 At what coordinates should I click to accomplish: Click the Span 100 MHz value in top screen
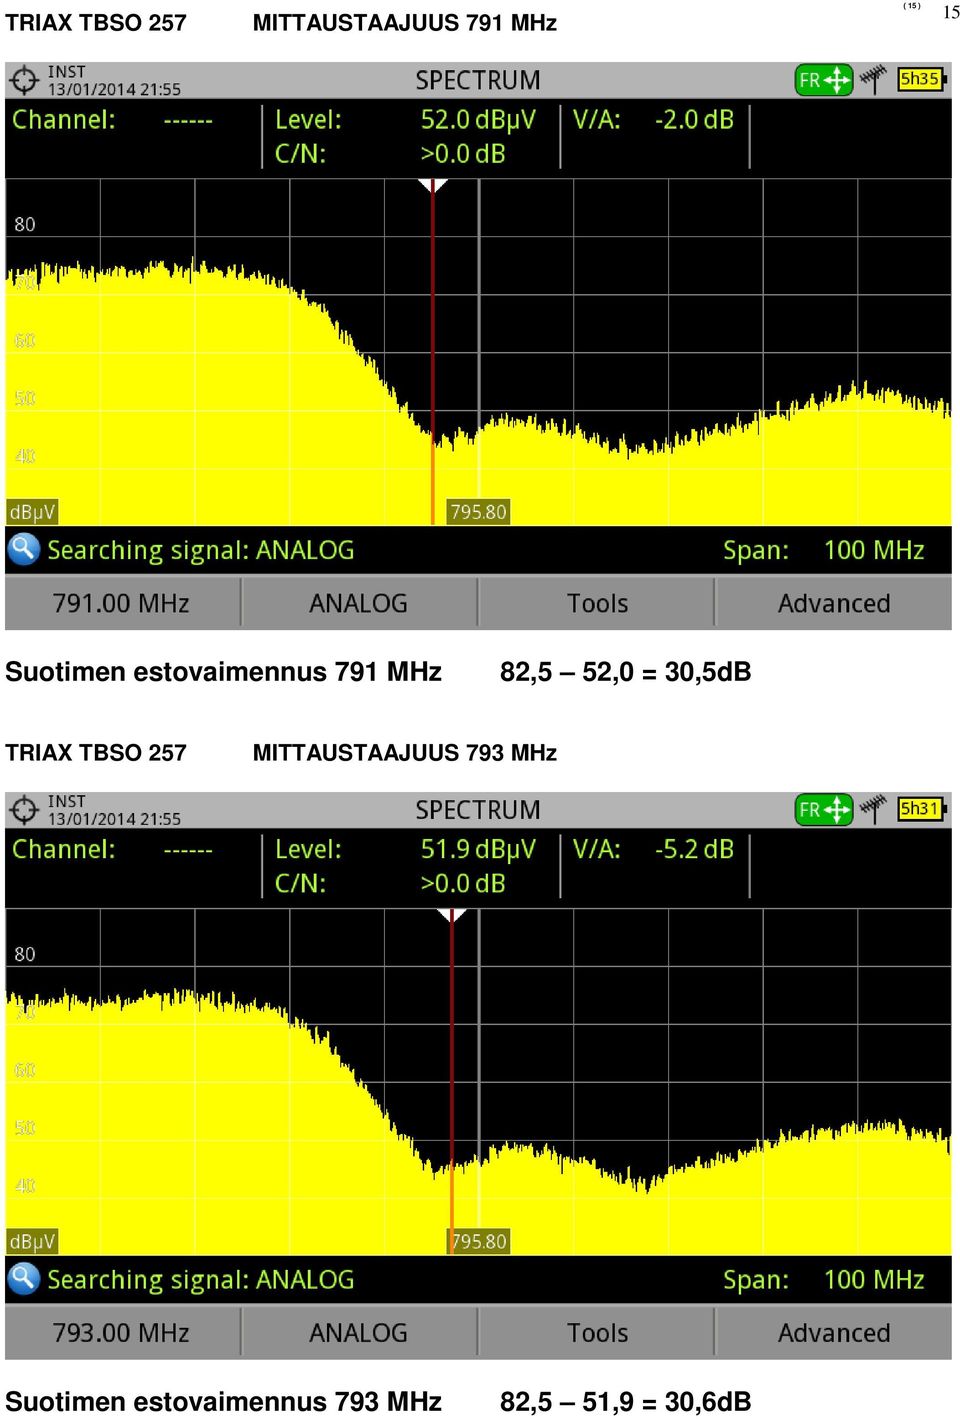point(874,550)
